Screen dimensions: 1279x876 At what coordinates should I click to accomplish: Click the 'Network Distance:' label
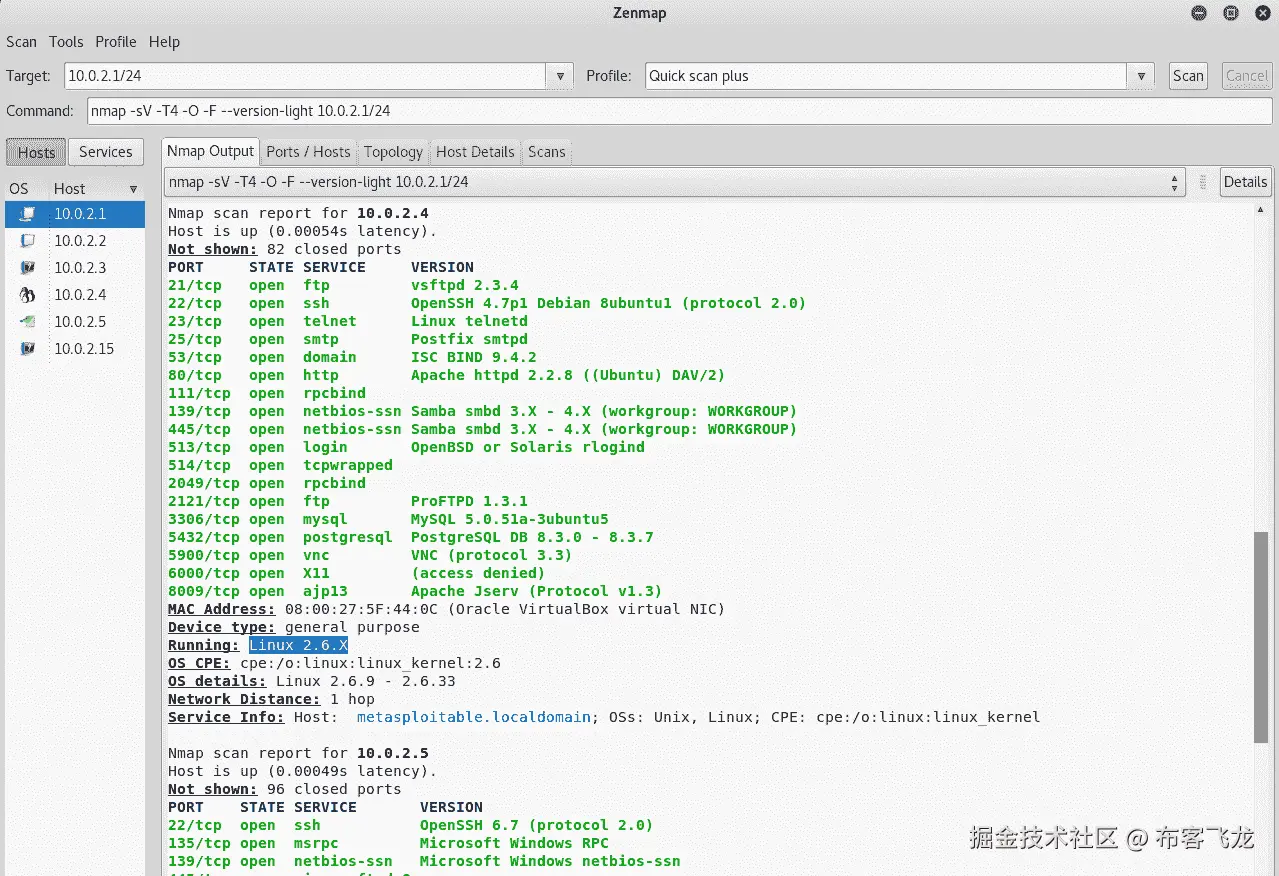244,699
